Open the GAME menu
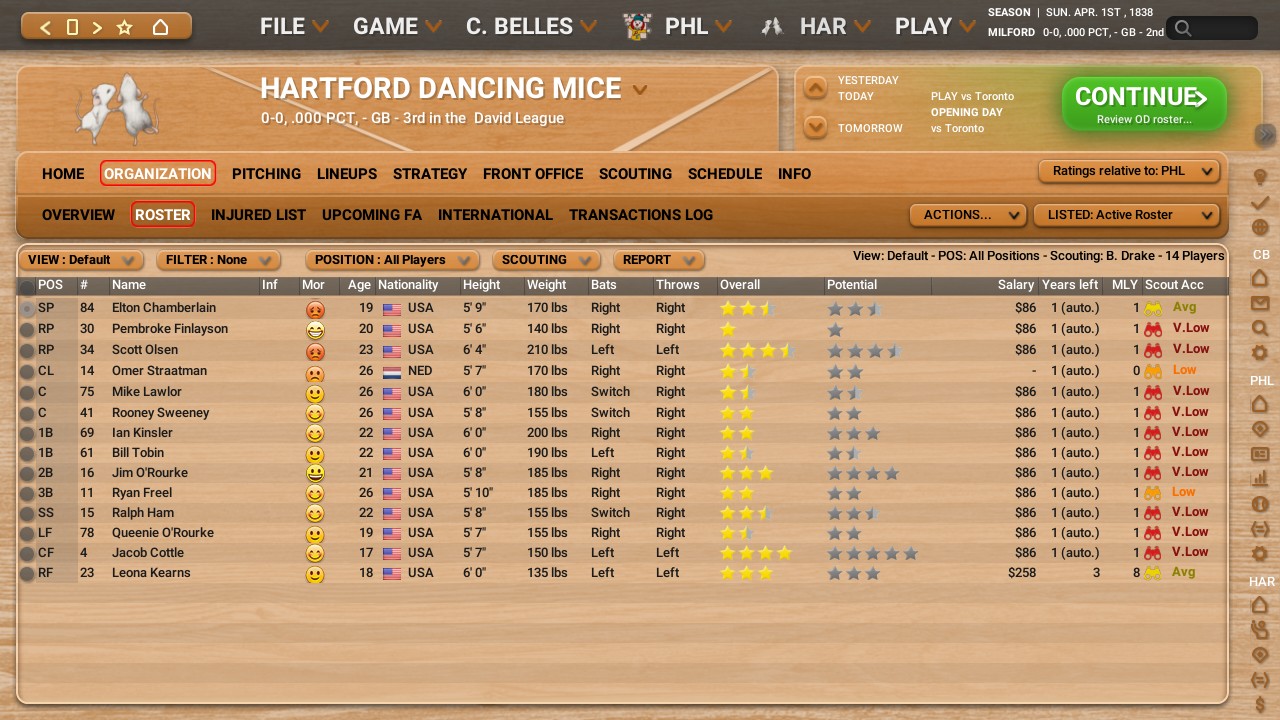 coord(397,27)
